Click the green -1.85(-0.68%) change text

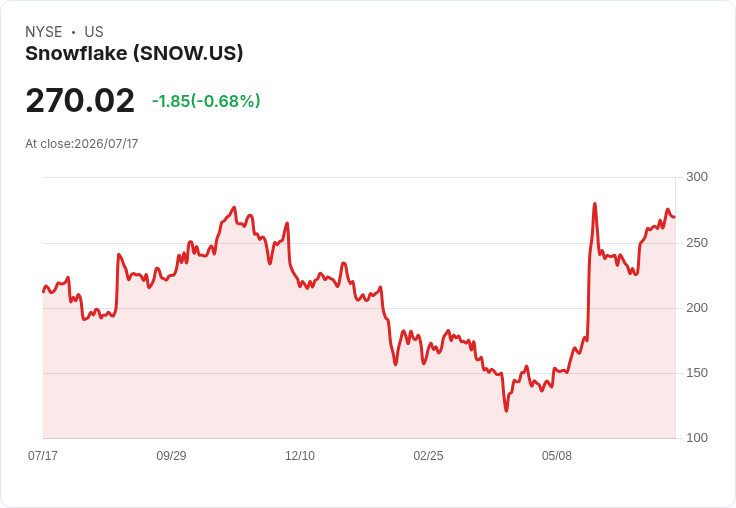[x=206, y=101]
